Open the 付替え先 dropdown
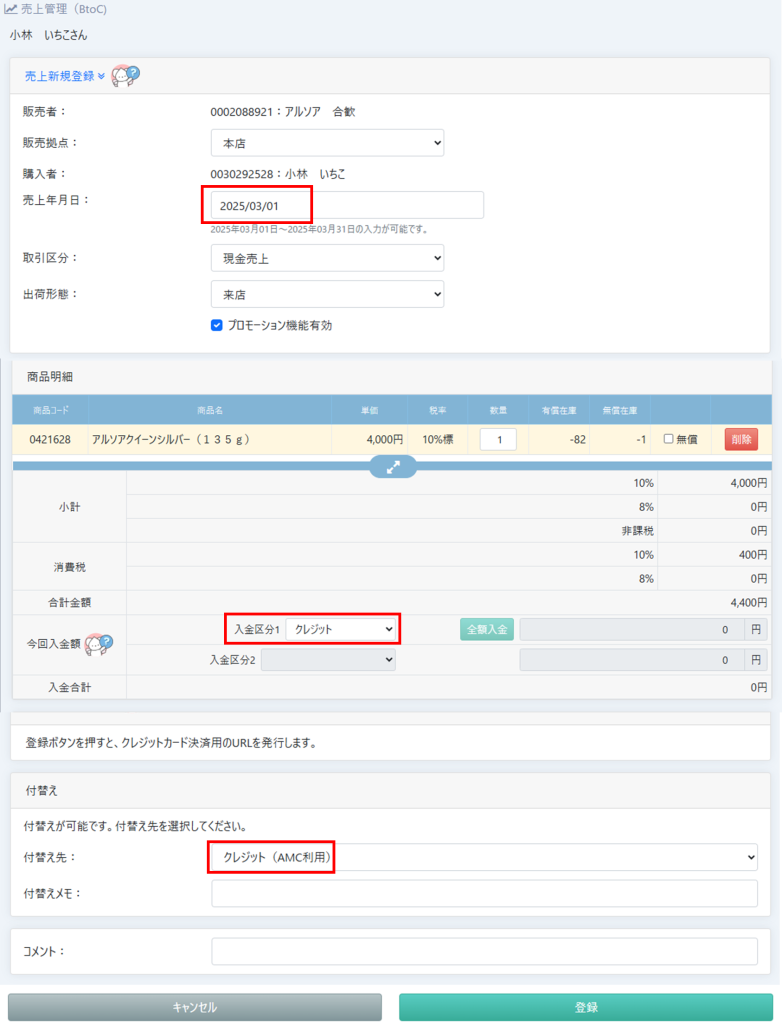The width and height of the screenshot is (782, 1024). [x=484, y=857]
